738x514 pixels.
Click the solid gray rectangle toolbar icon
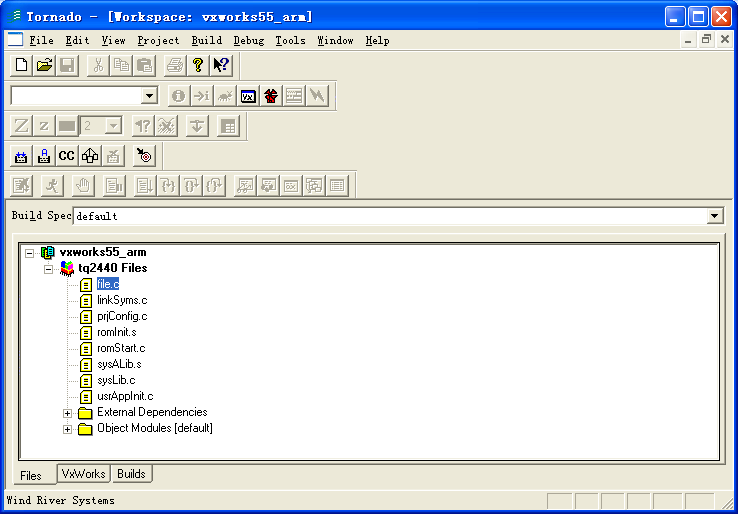pyautogui.click(x=67, y=126)
